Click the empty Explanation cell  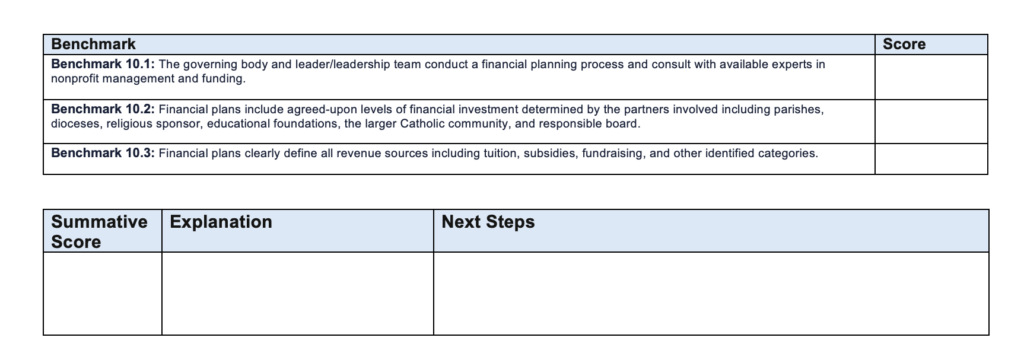click(x=298, y=294)
